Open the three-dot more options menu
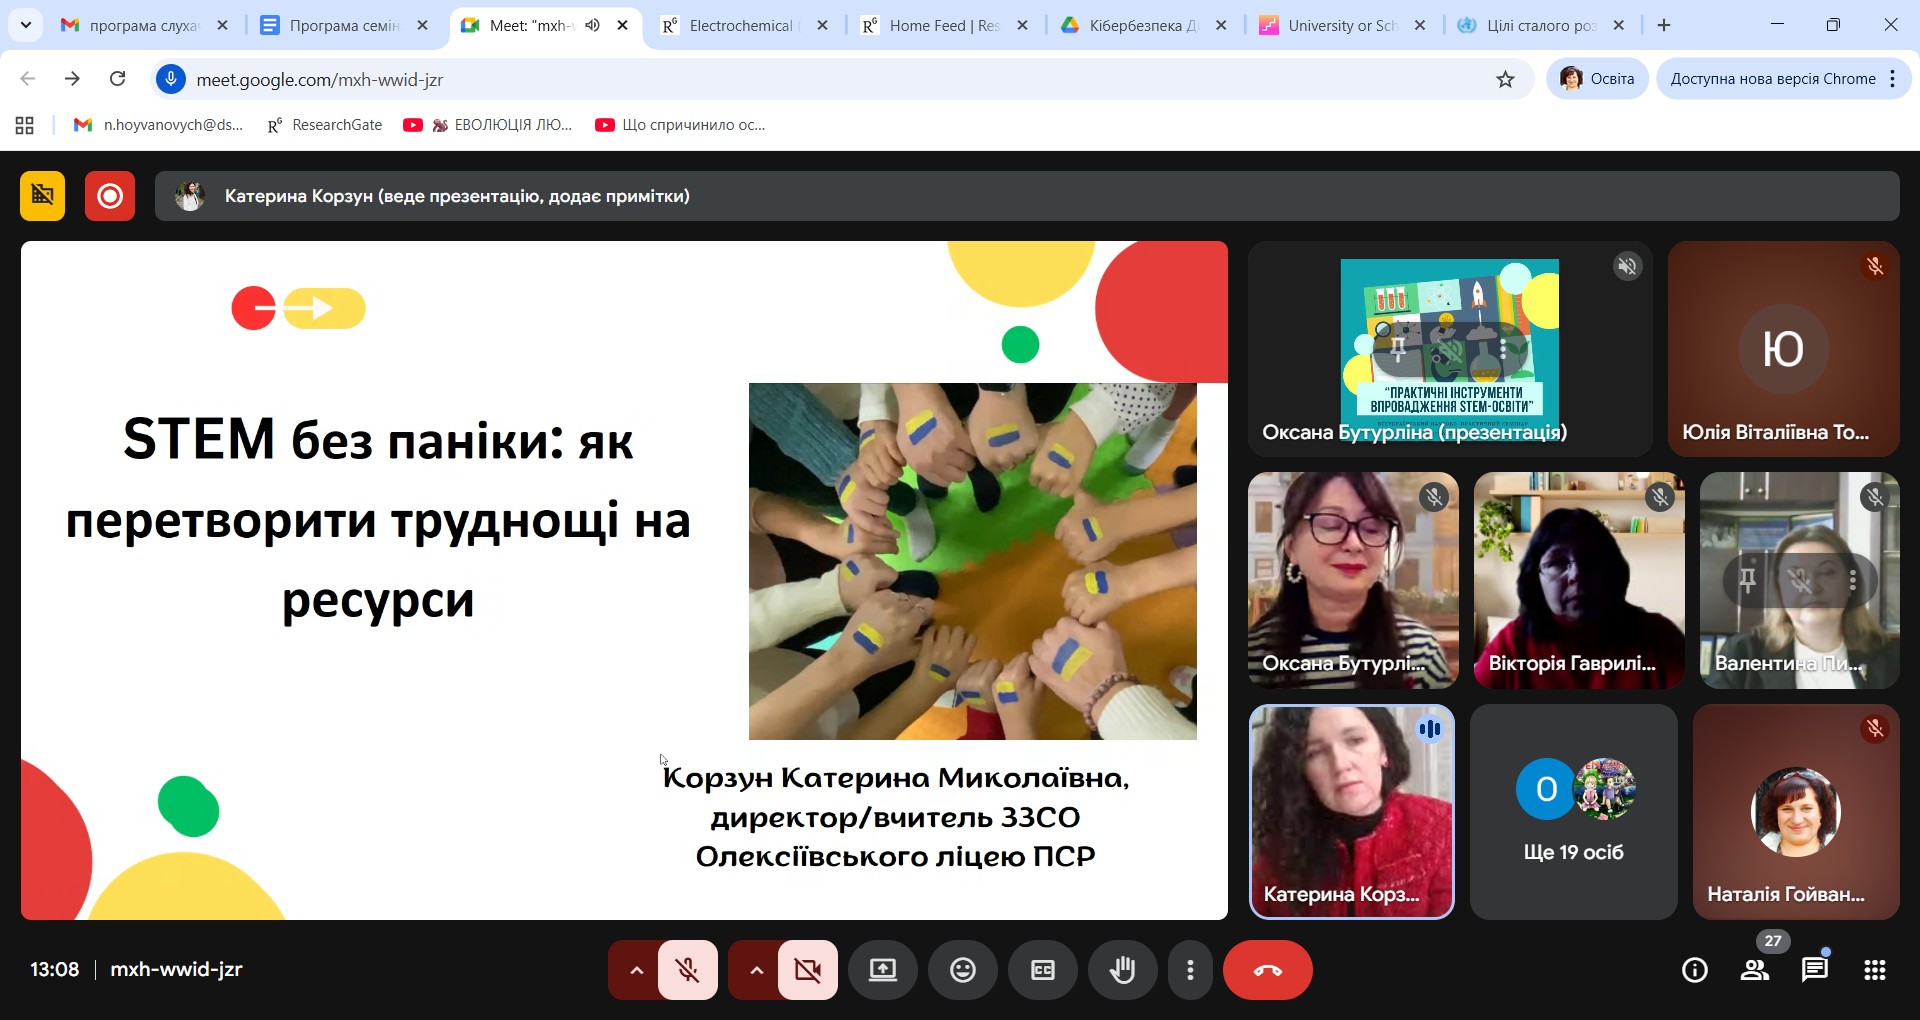Screen dimensions: 1920x1020 (1190, 970)
